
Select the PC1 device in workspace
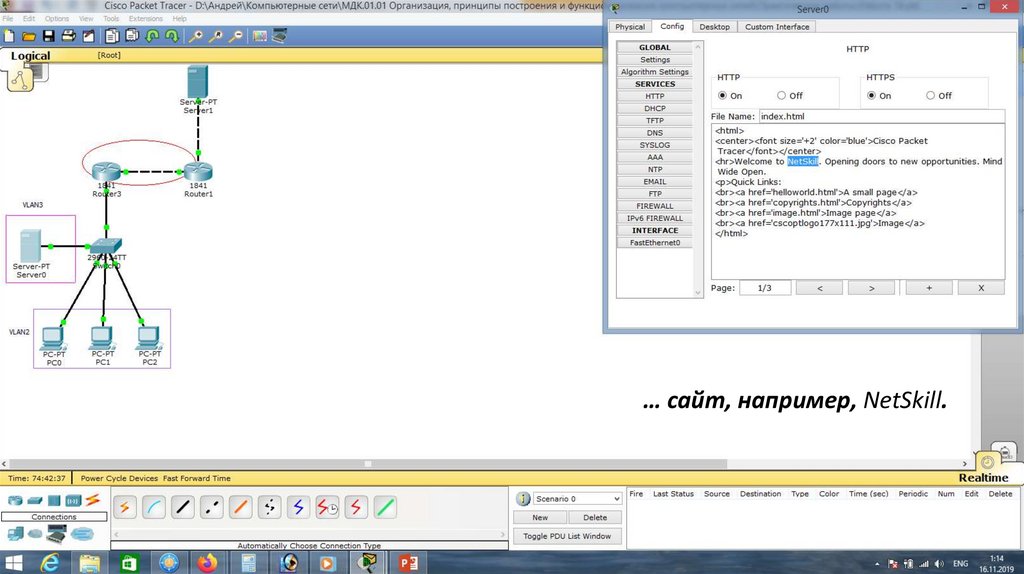click(x=103, y=338)
